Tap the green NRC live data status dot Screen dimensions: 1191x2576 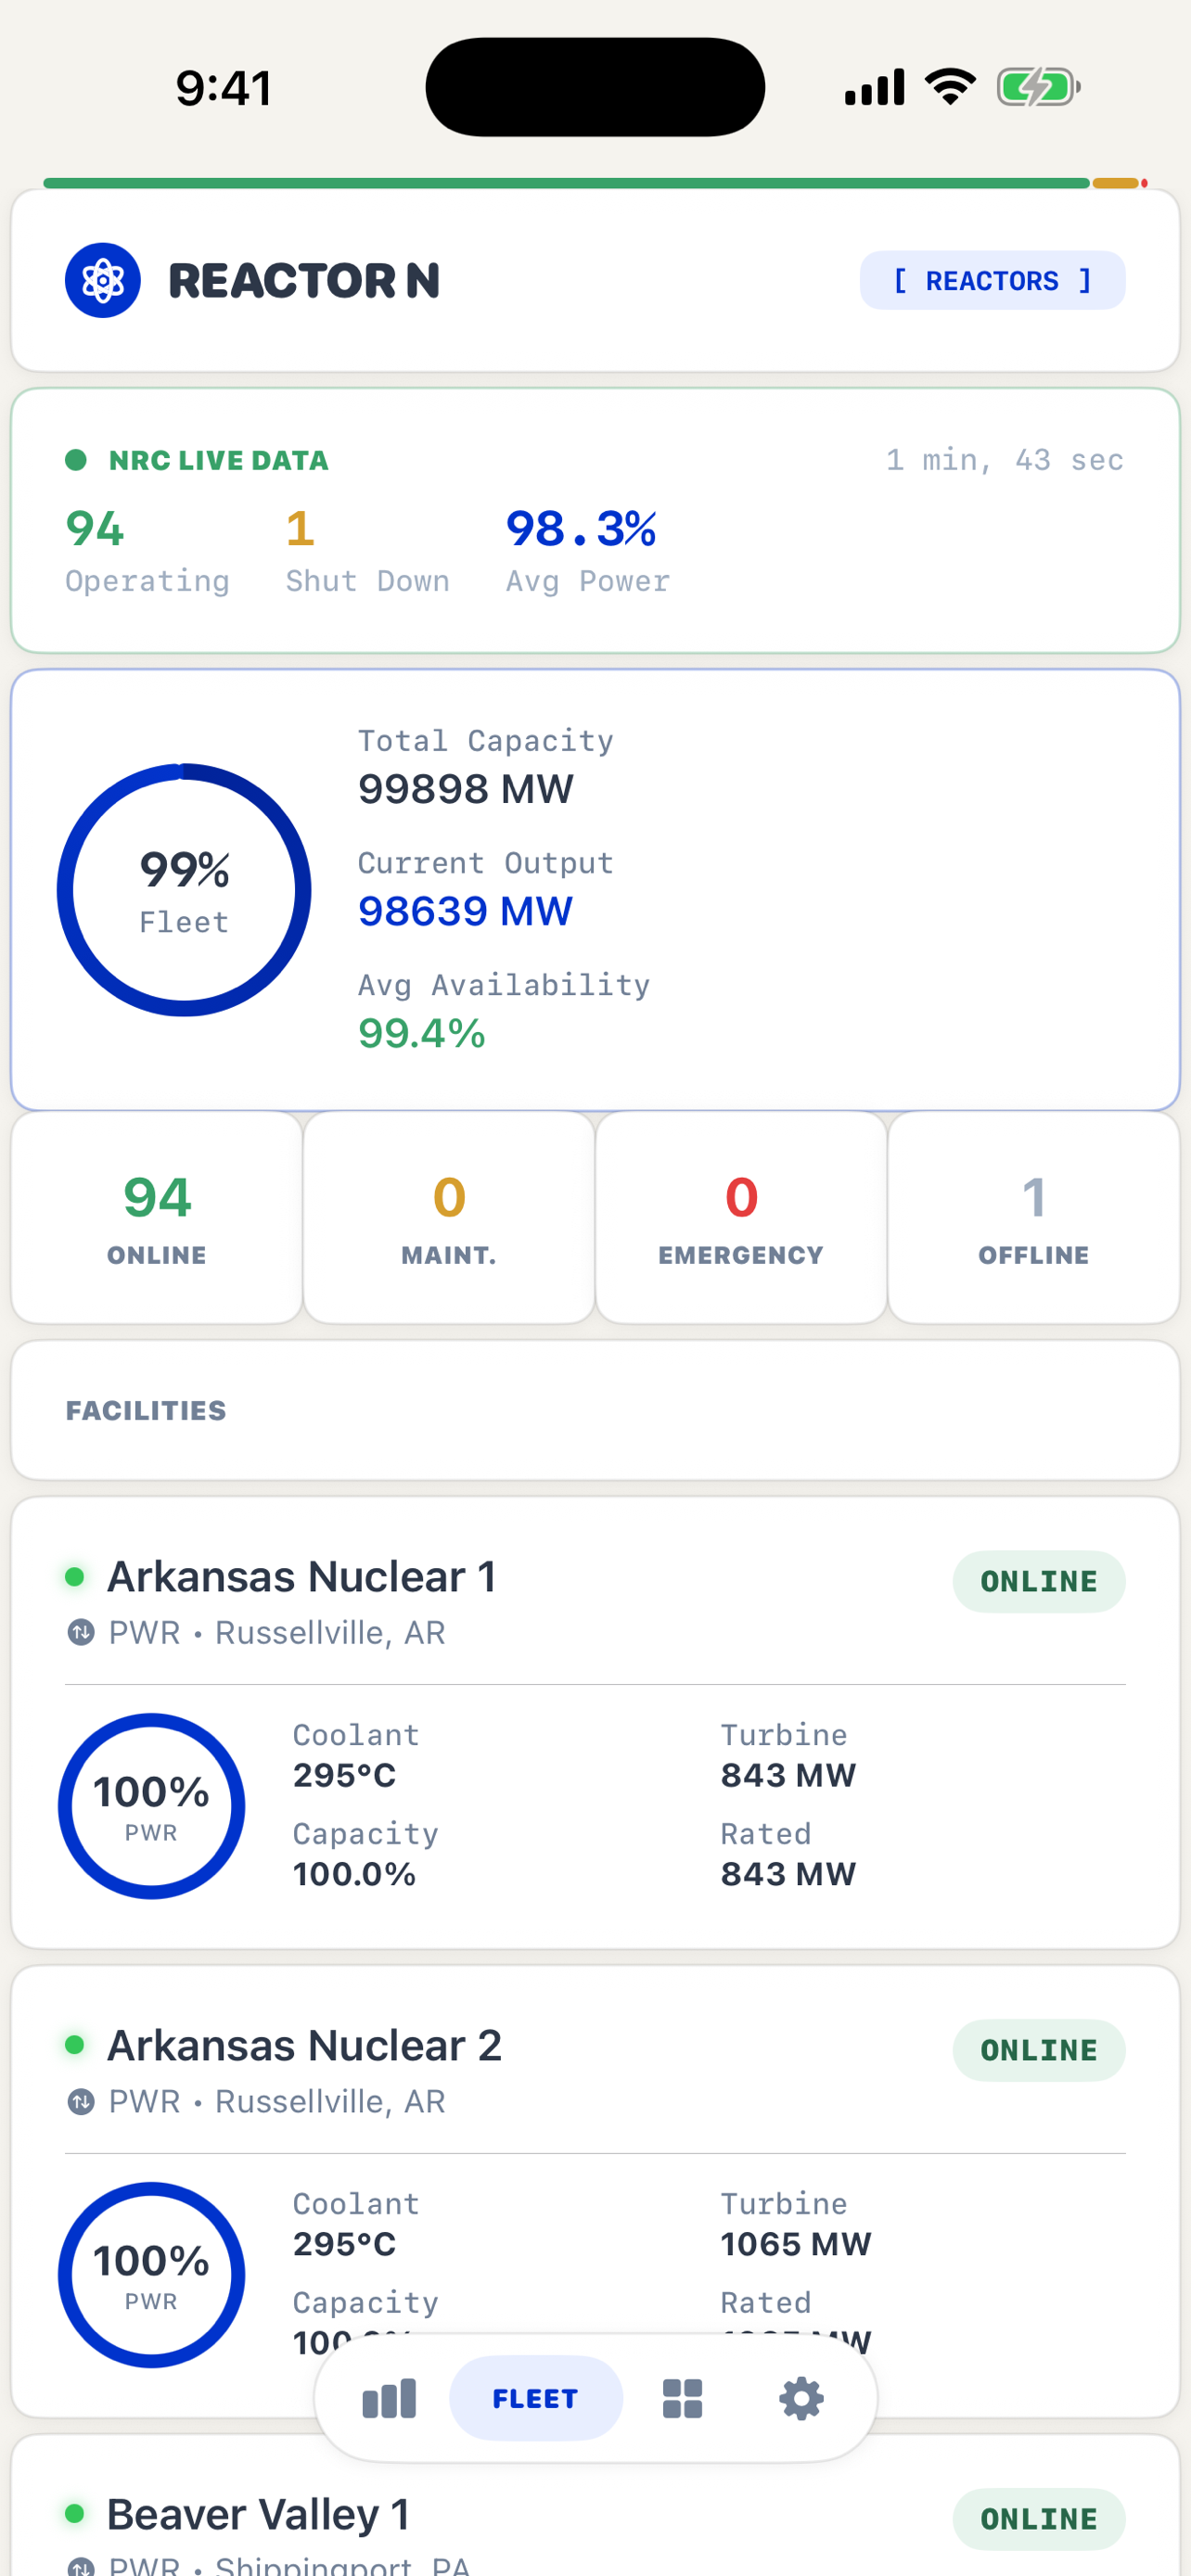click(75, 460)
